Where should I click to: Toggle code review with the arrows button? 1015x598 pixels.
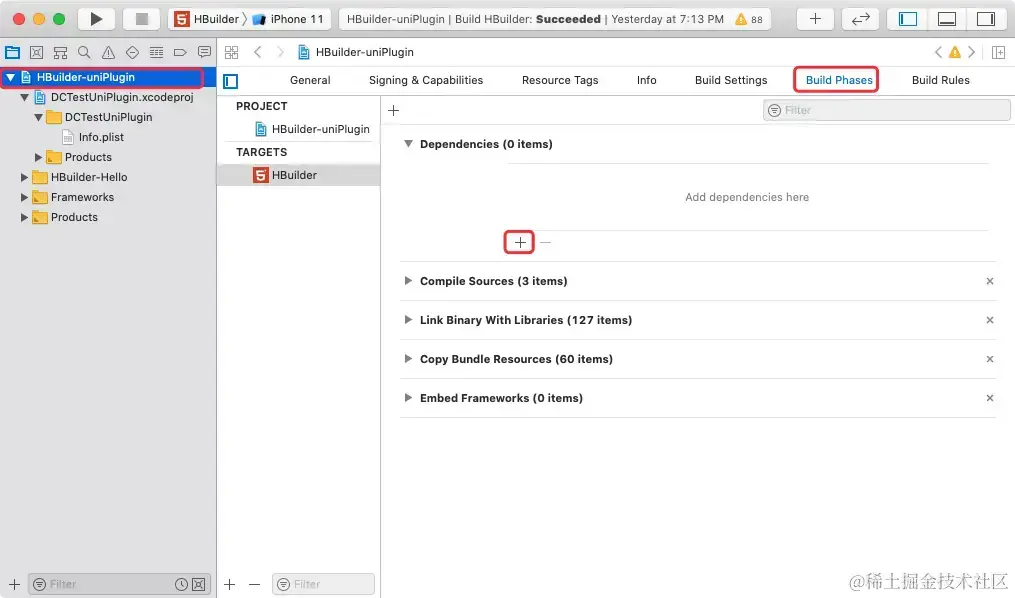point(860,19)
